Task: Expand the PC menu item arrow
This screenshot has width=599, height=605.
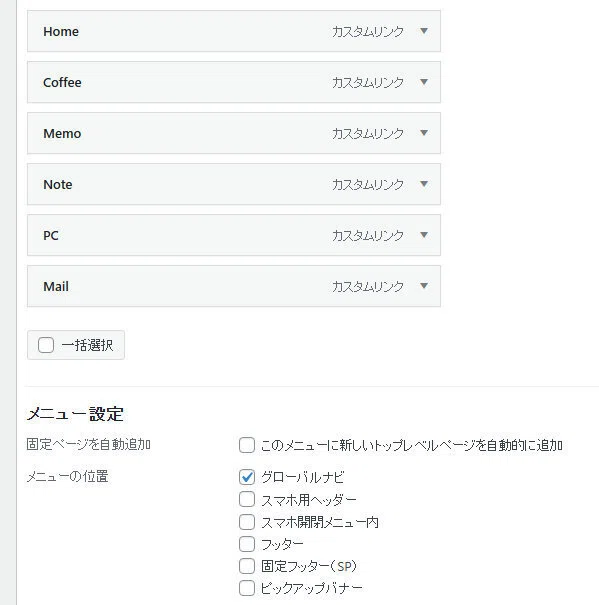Action: pos(424,235)
